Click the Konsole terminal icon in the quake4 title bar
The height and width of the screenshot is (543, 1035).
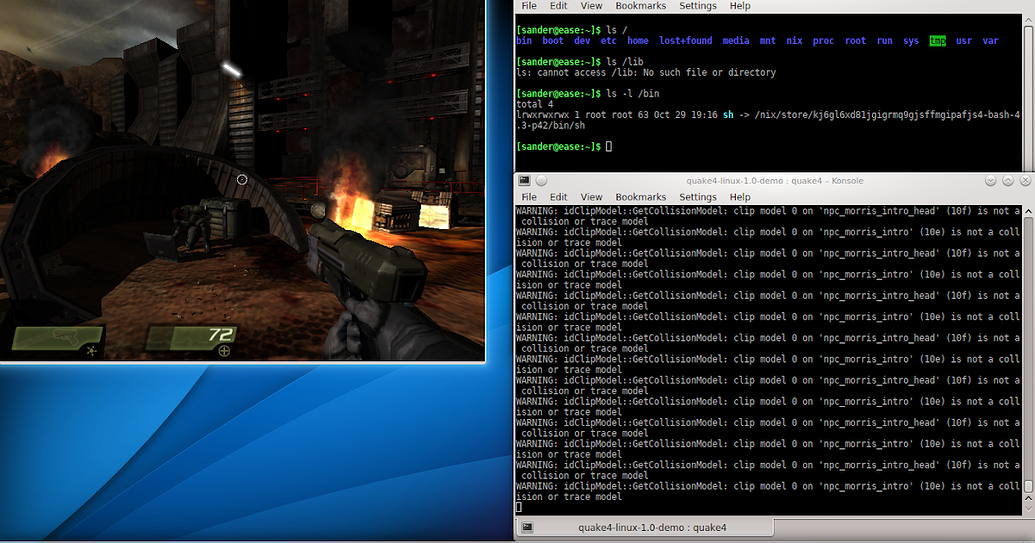[x=524, y=180]
